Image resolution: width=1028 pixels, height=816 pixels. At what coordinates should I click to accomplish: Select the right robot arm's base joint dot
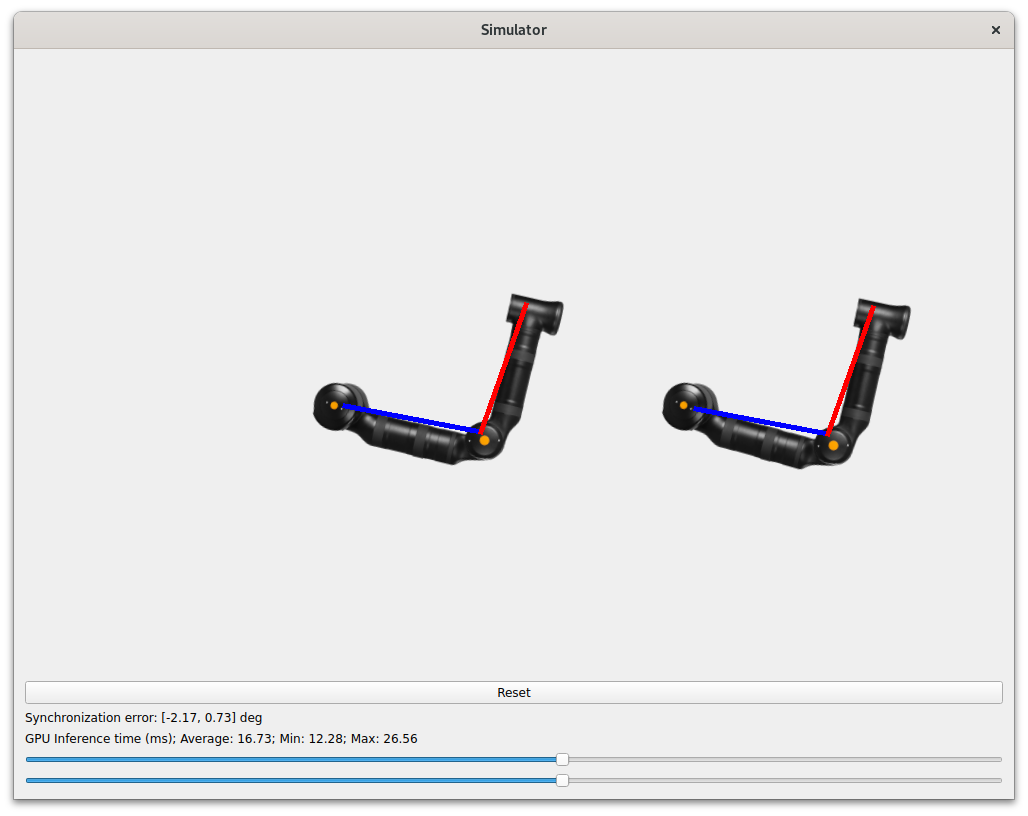pyautogui.click(x=683, y=405)
